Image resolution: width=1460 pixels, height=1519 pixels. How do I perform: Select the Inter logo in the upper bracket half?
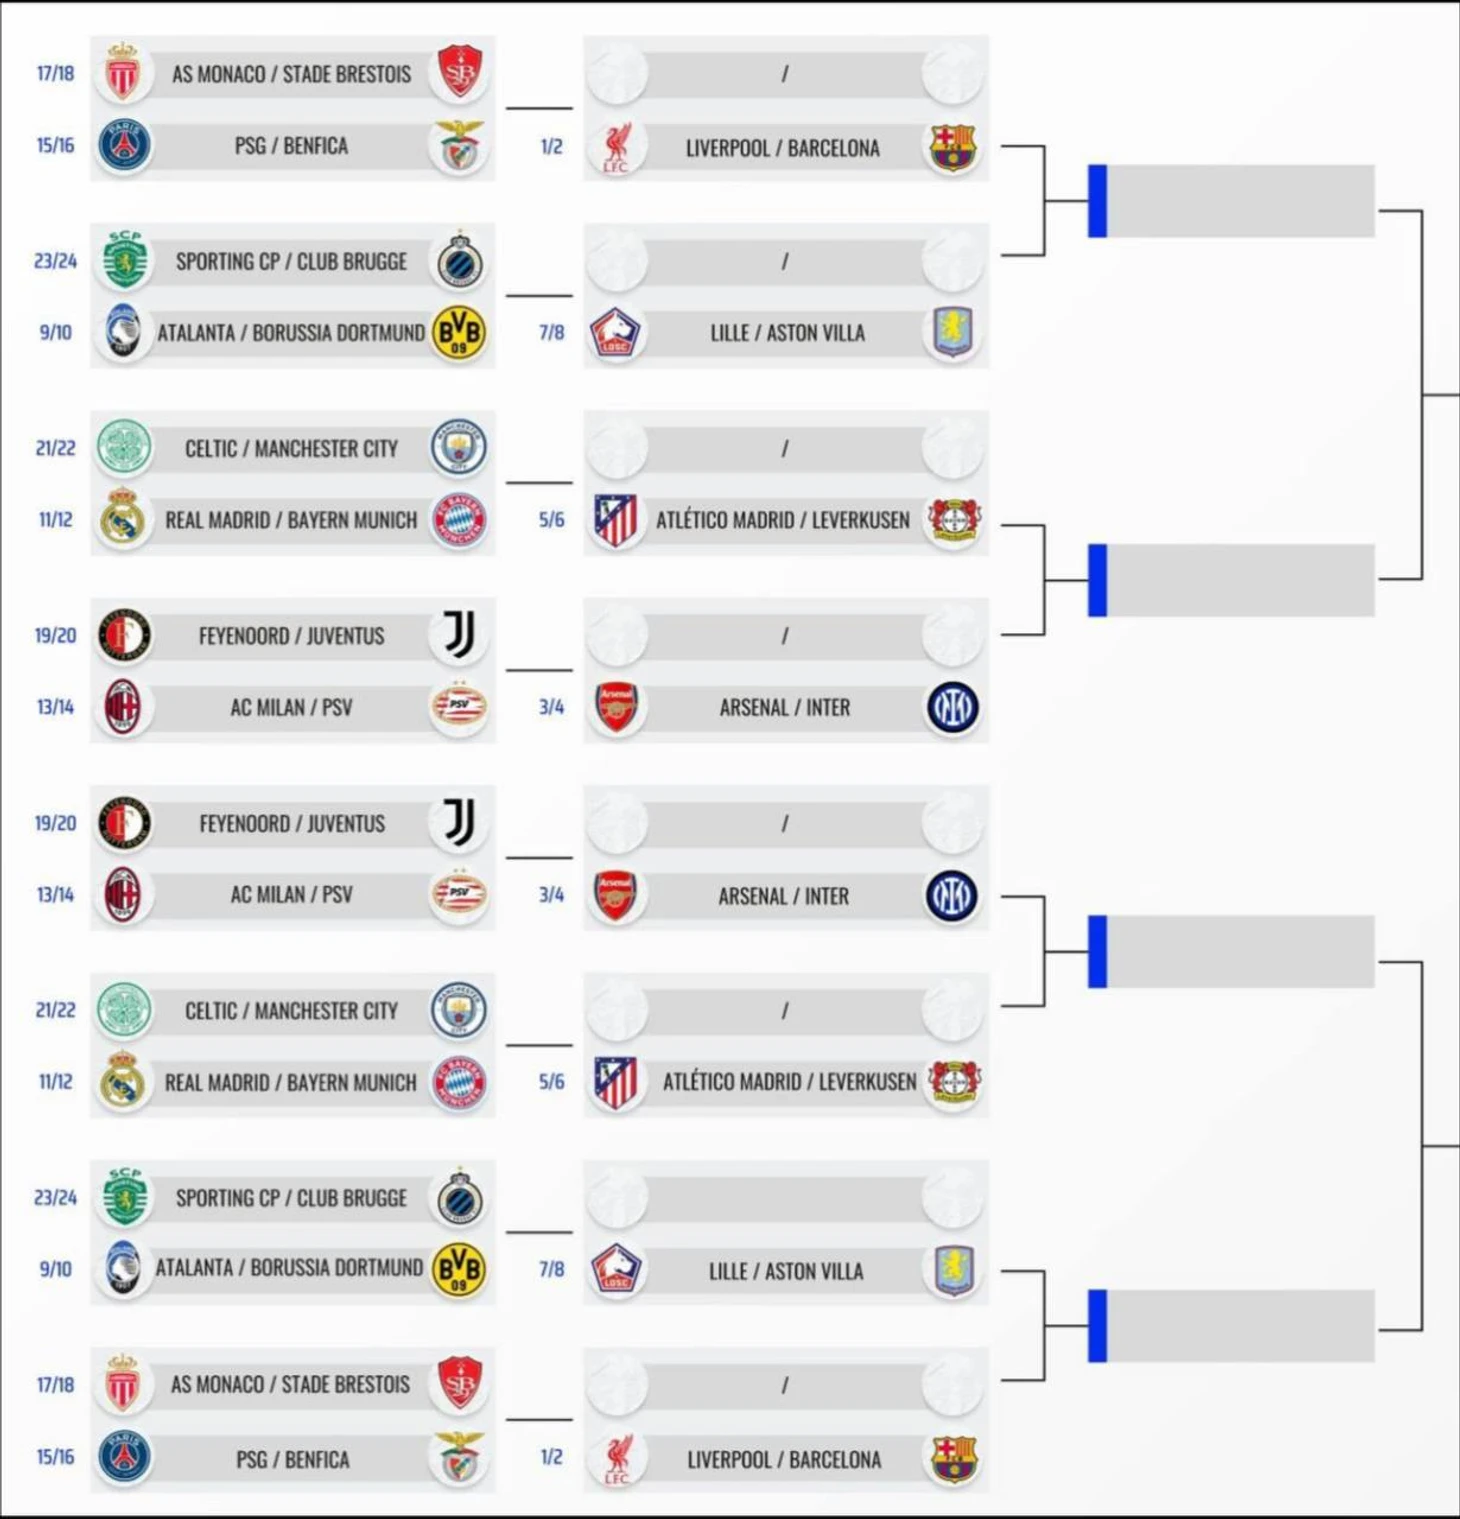tap(953, 707)
